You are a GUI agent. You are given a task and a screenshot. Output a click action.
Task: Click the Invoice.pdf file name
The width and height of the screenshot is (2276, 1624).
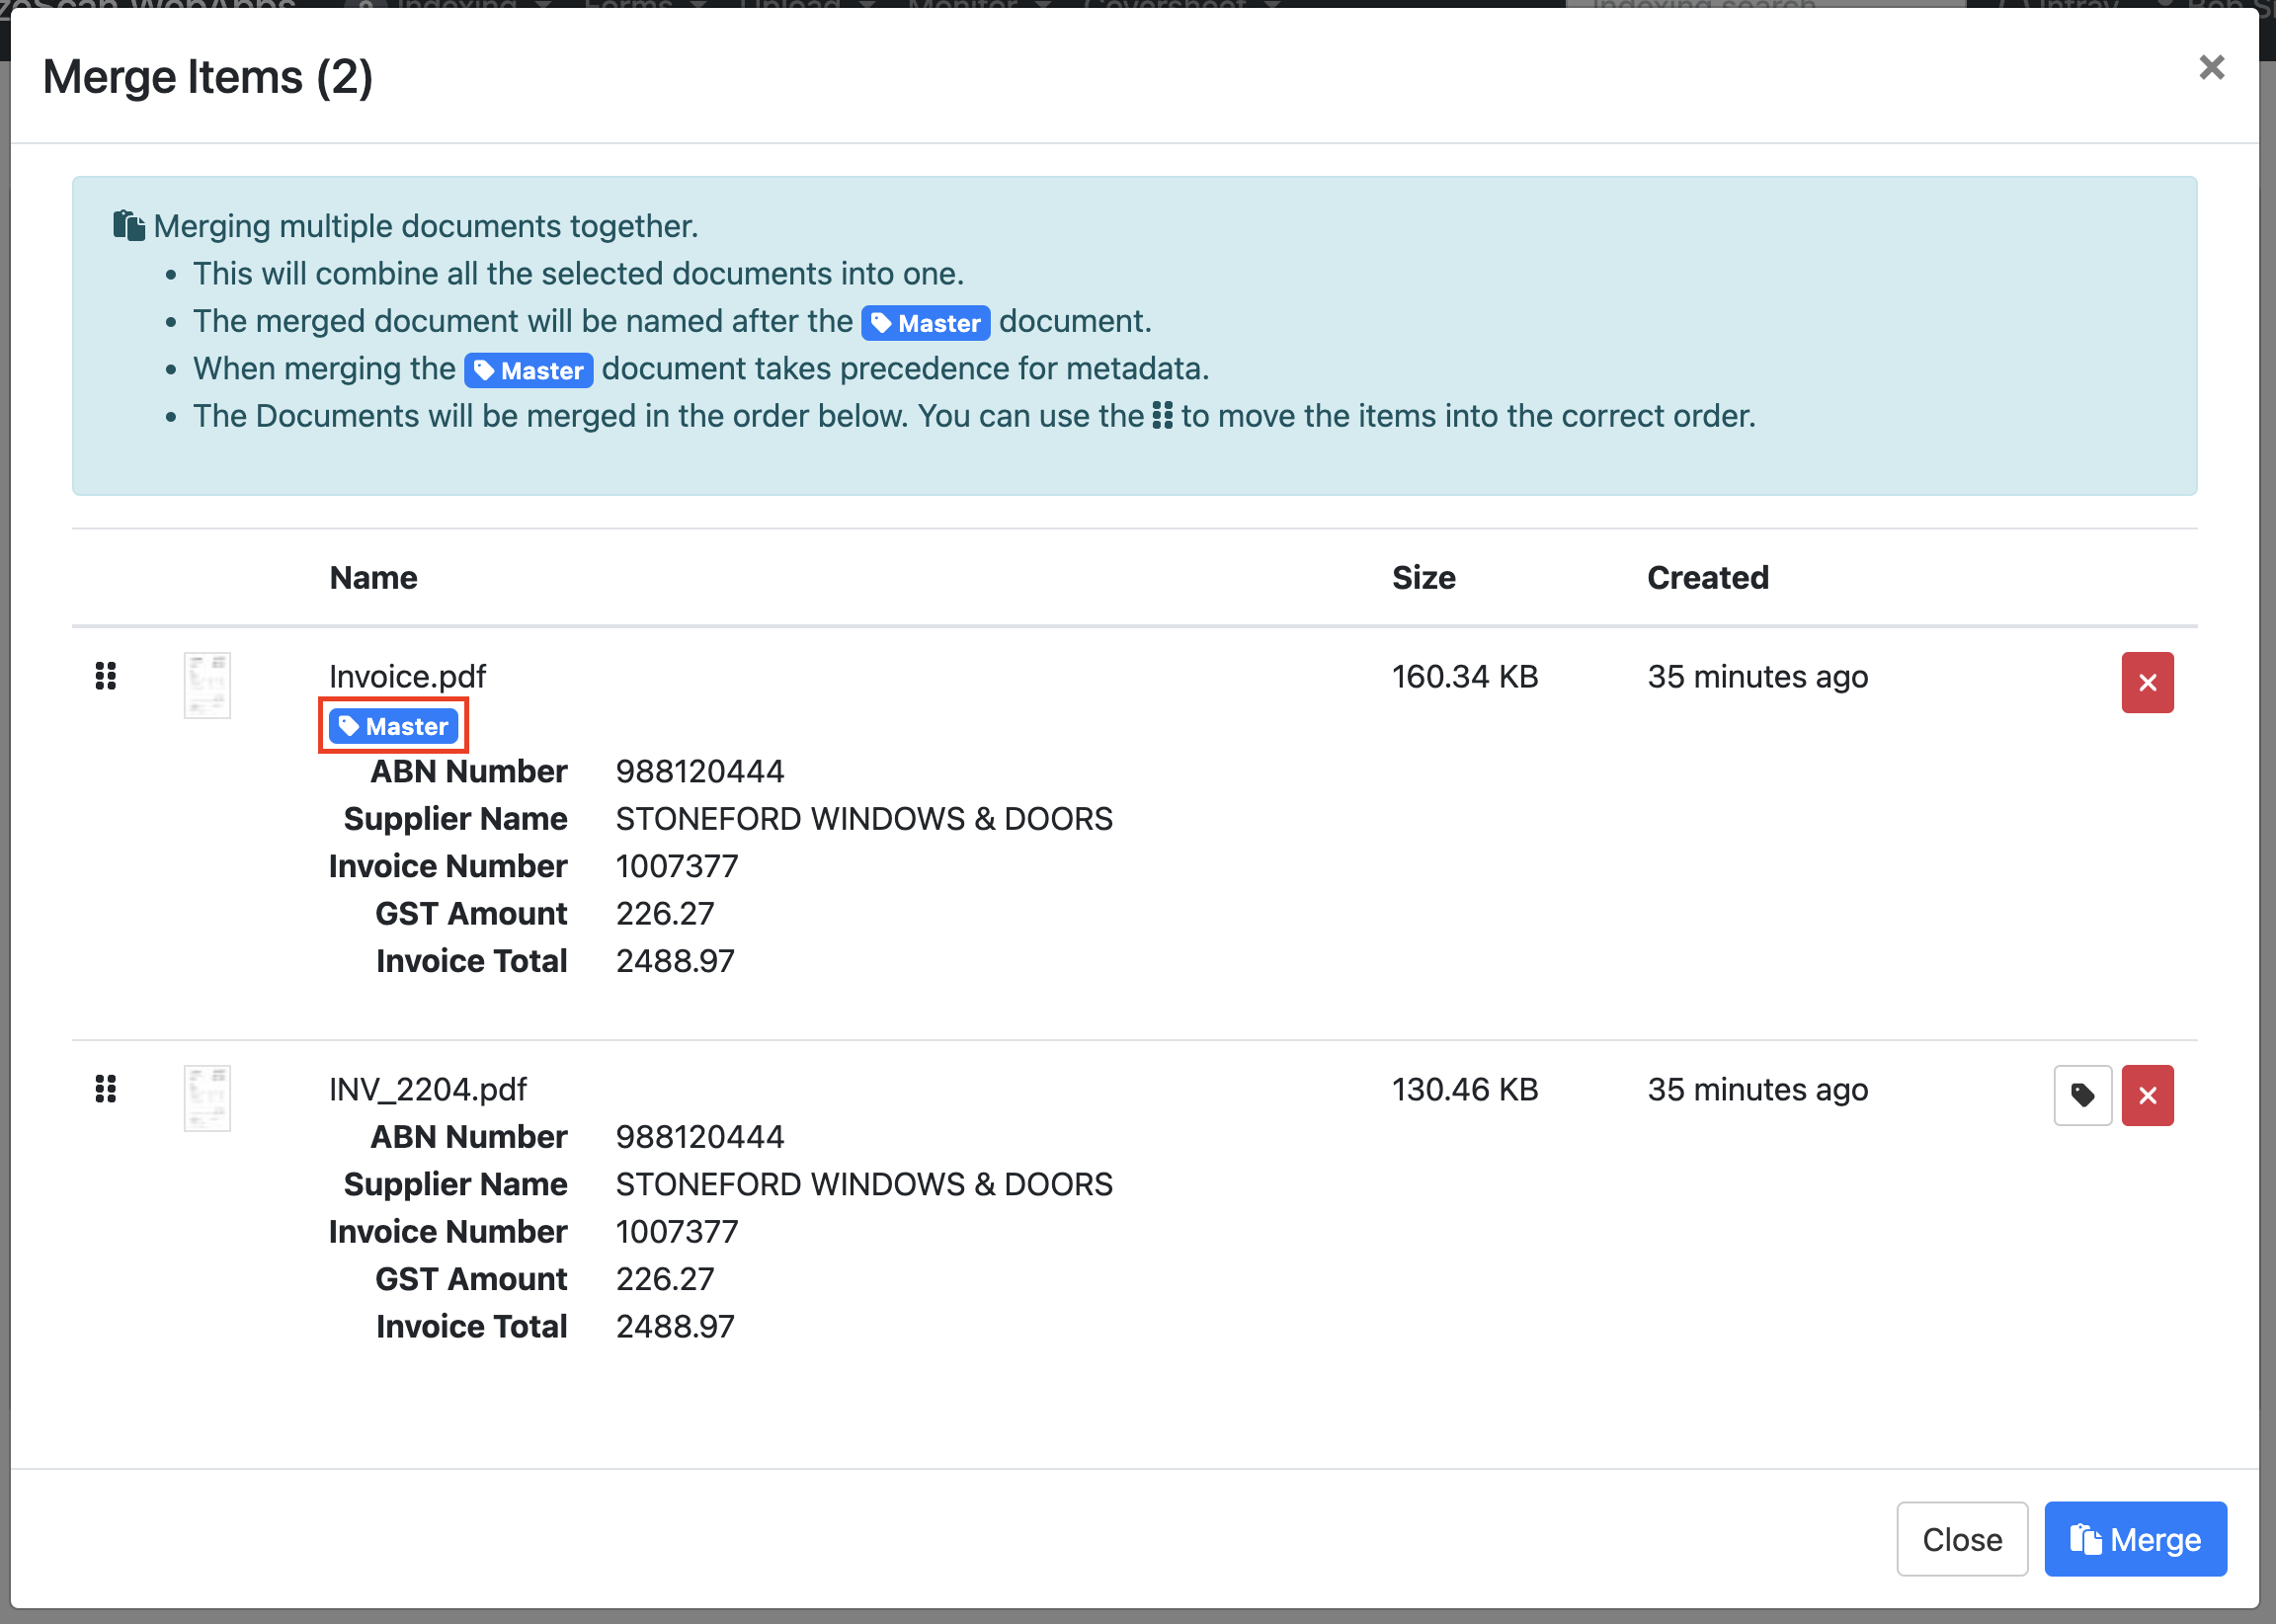click(x=407, y=677)
